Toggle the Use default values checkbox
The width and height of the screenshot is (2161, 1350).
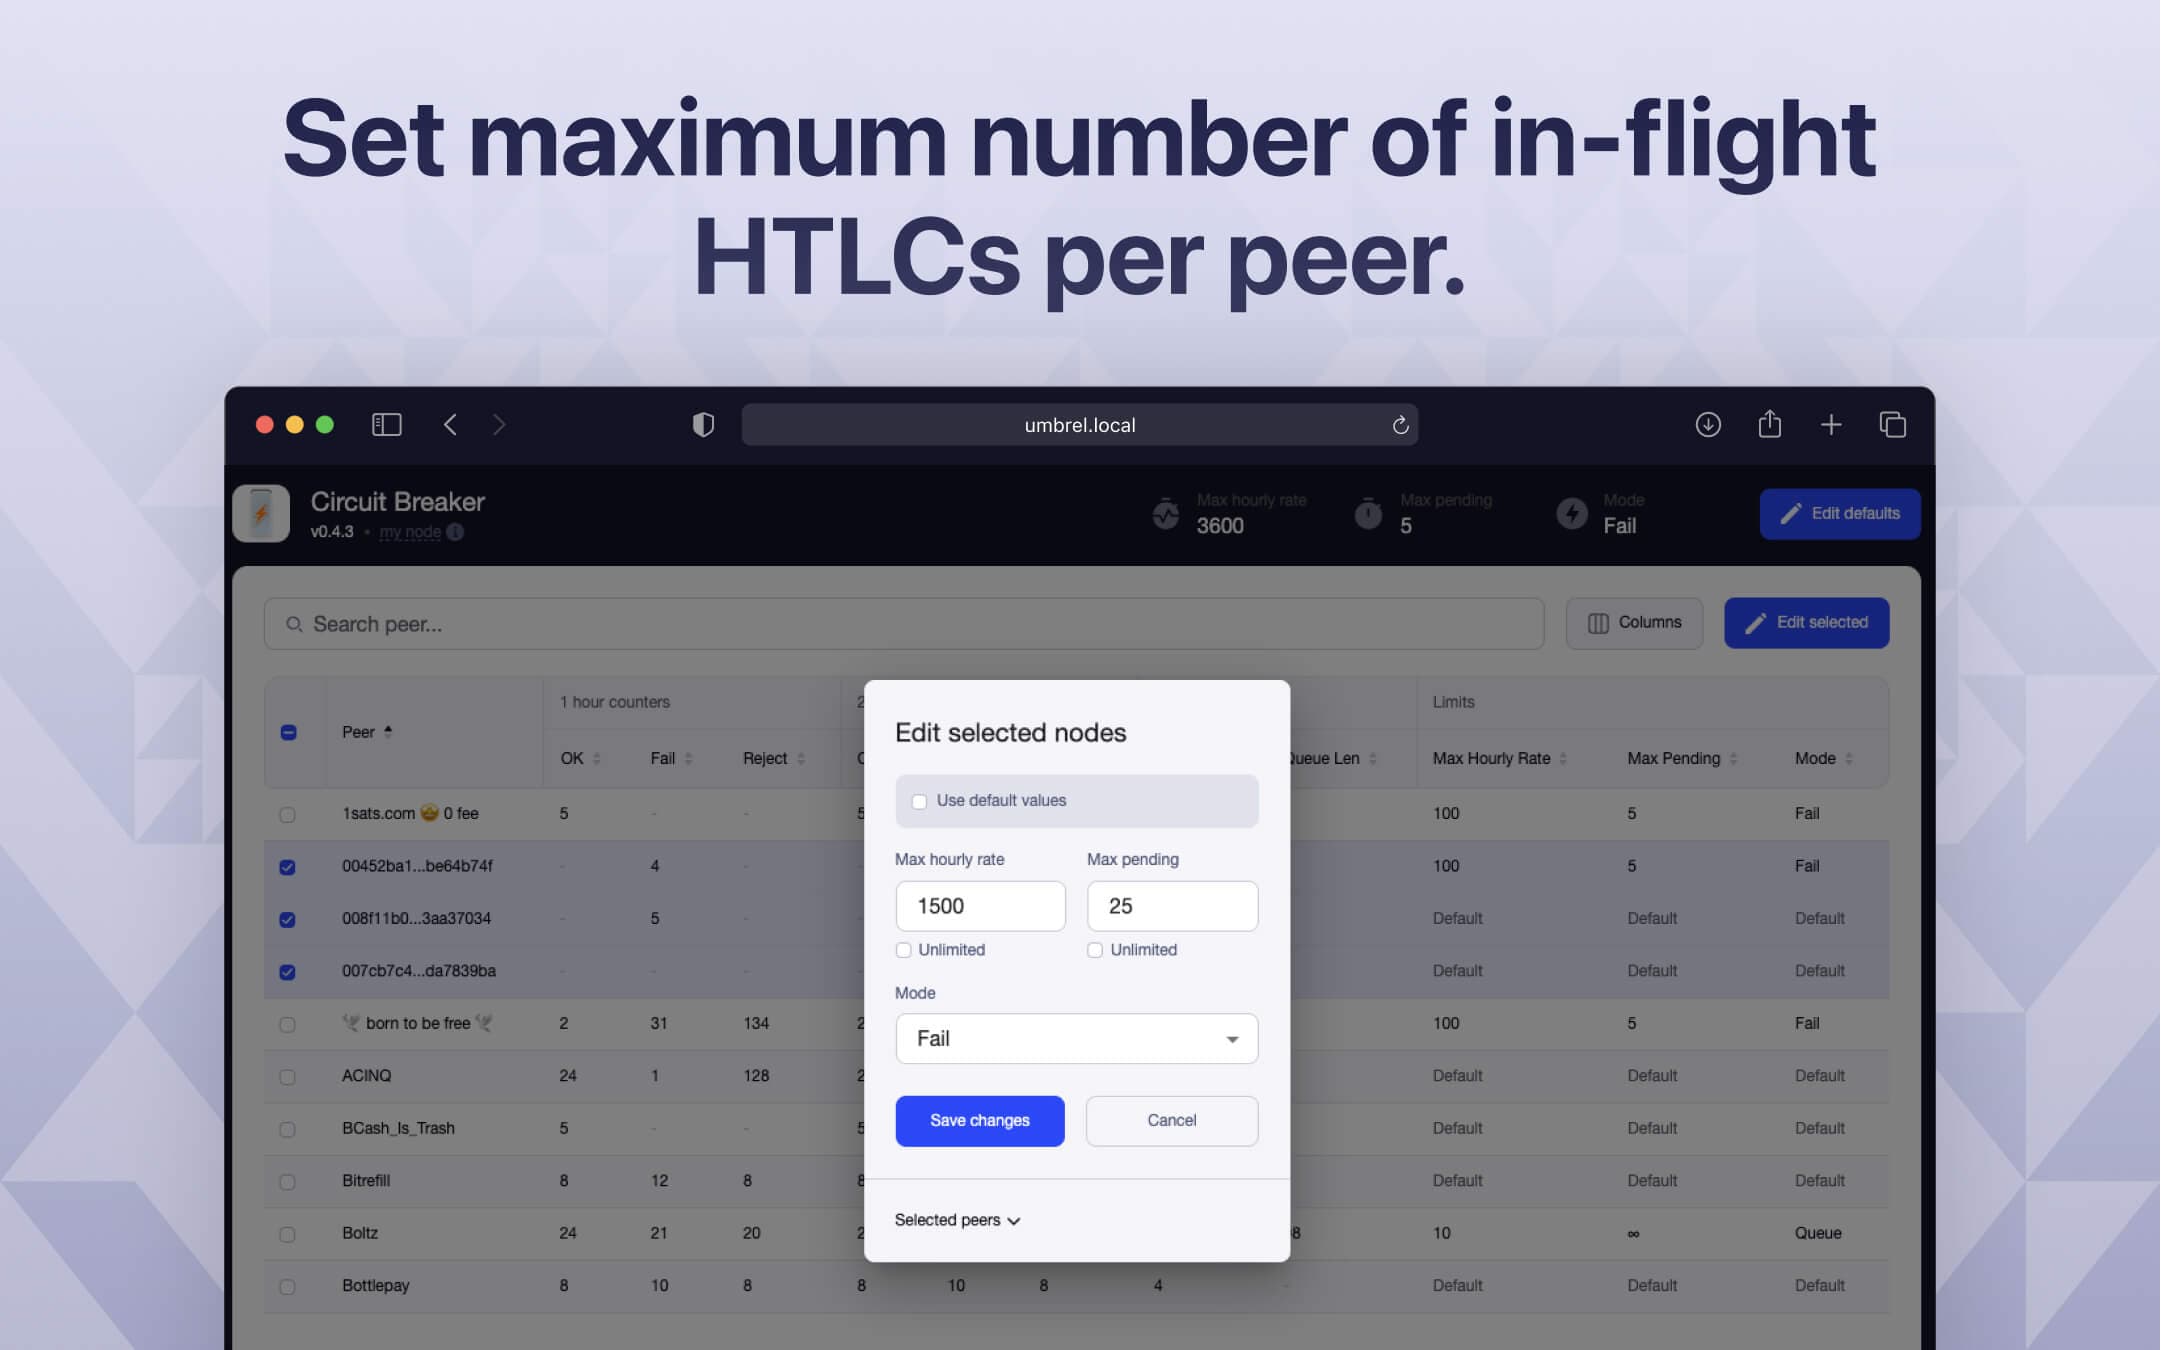pyautogui.click(x=917, y=799)
